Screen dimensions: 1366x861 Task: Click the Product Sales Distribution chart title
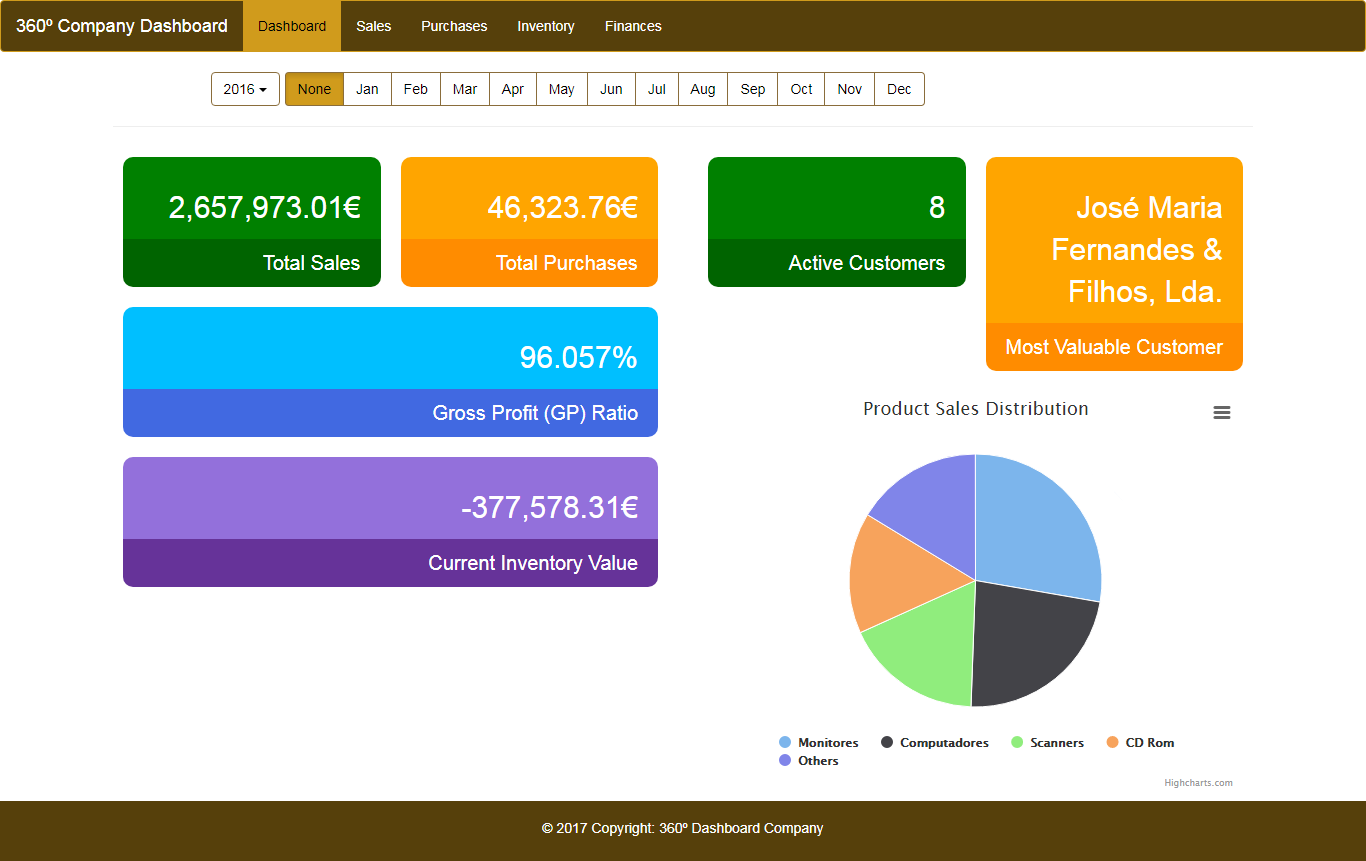coord(976,408)
